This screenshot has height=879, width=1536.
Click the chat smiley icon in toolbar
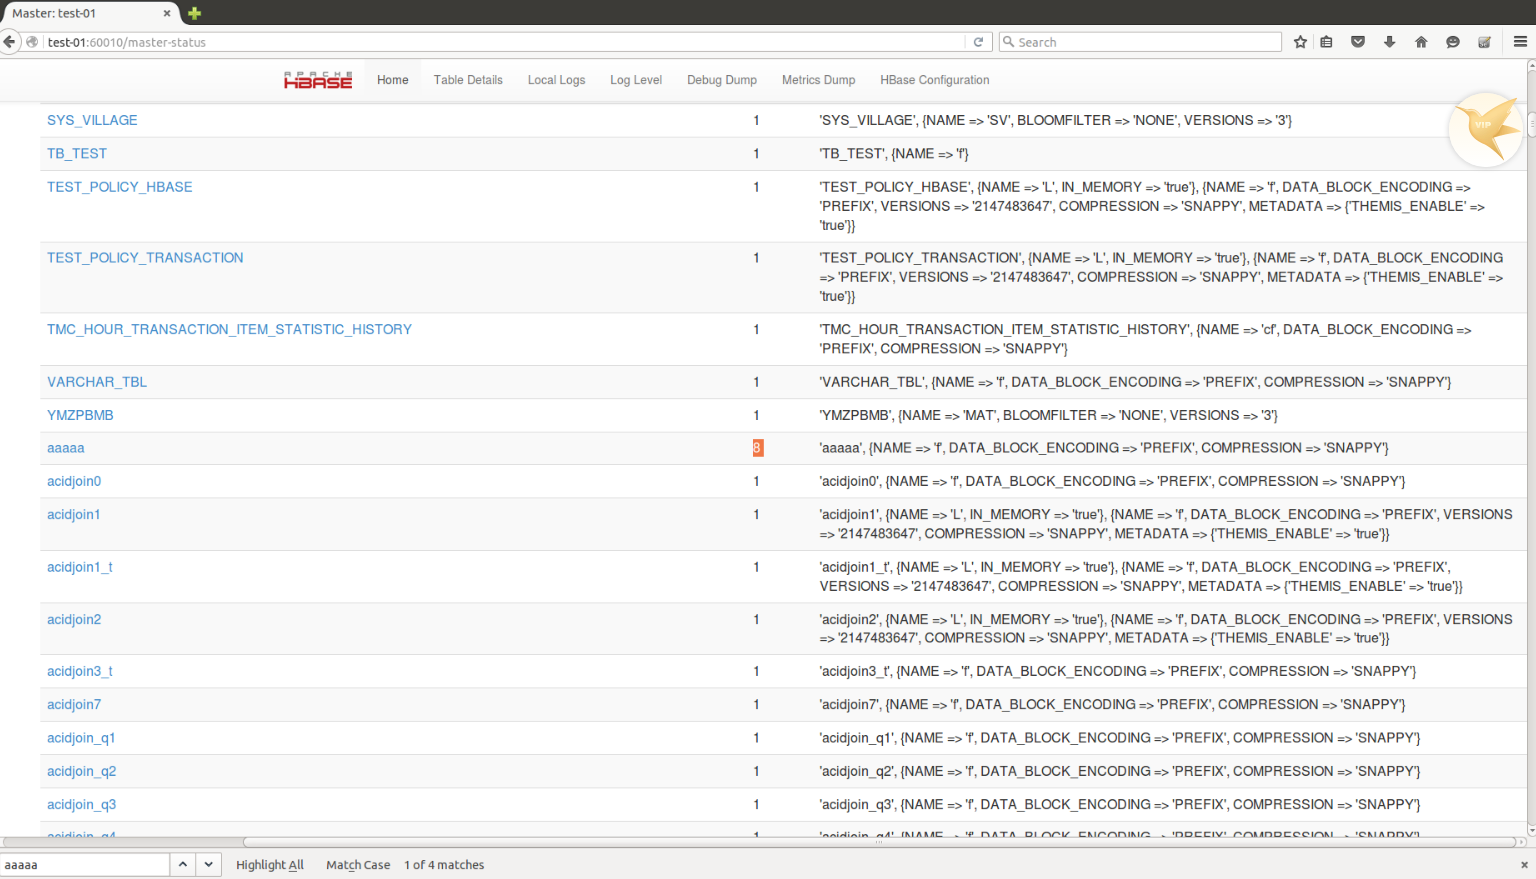1453,42
